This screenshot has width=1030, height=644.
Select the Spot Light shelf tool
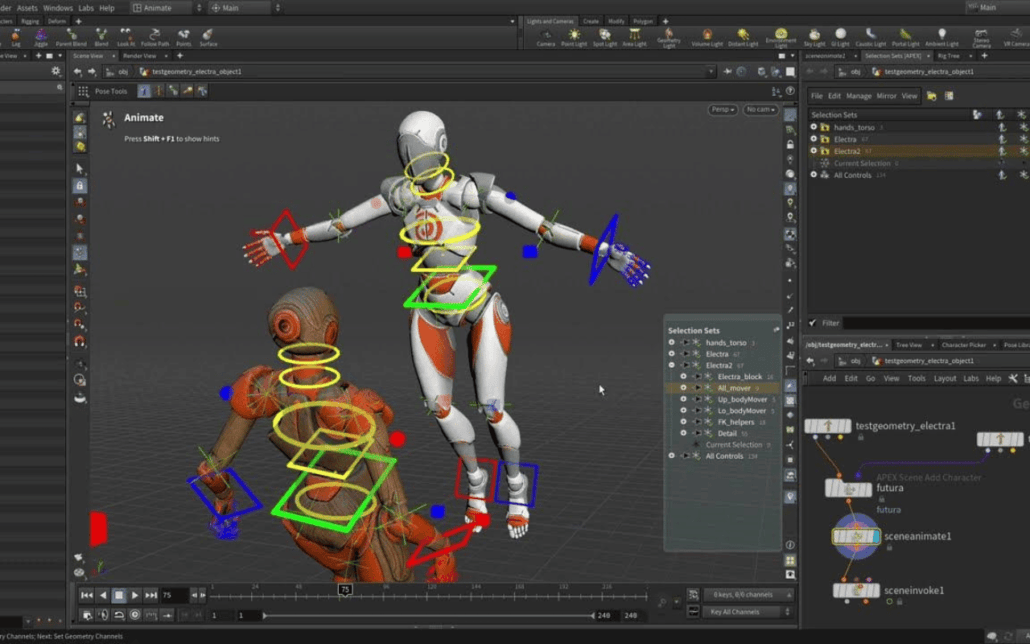605,36
